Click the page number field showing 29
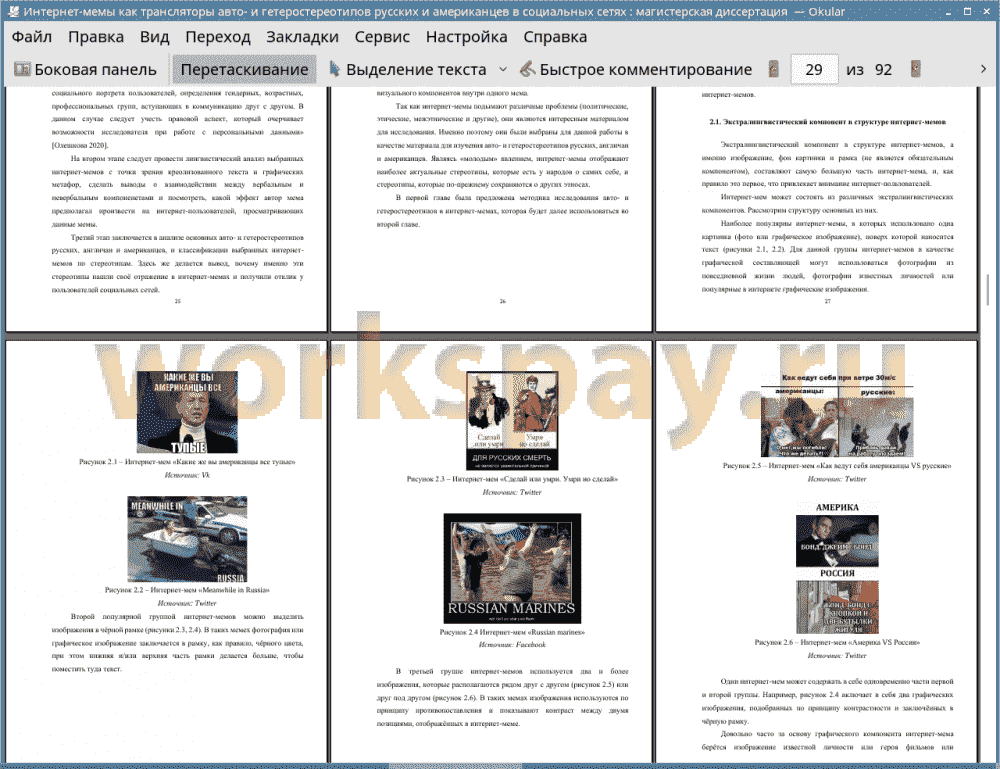The image size is (1000, 769). [x=814, y=70]
